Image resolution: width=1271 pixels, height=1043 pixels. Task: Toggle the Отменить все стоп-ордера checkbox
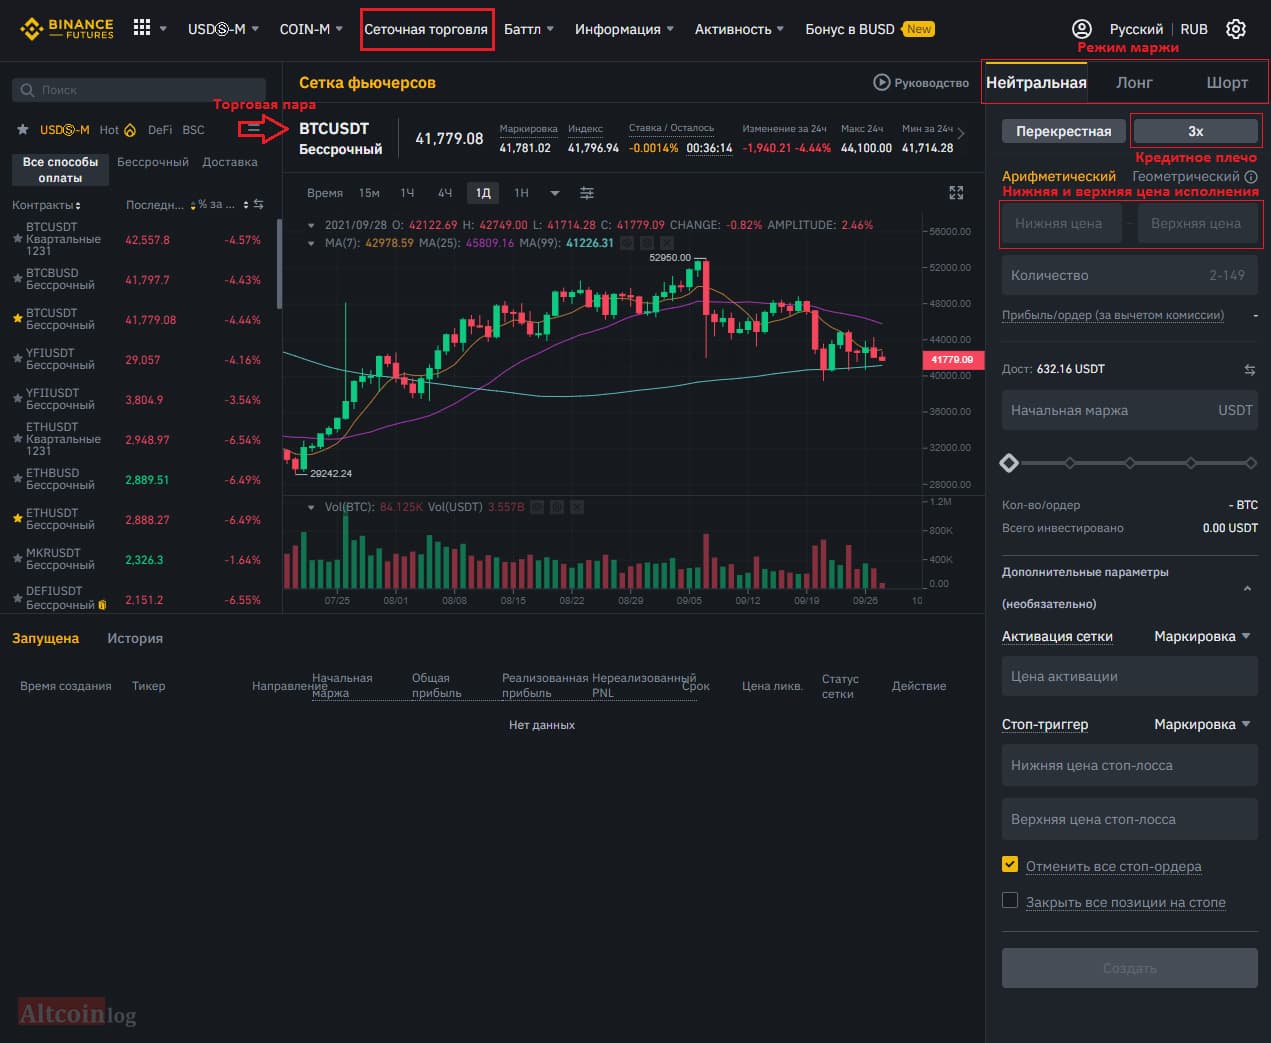1010,865
